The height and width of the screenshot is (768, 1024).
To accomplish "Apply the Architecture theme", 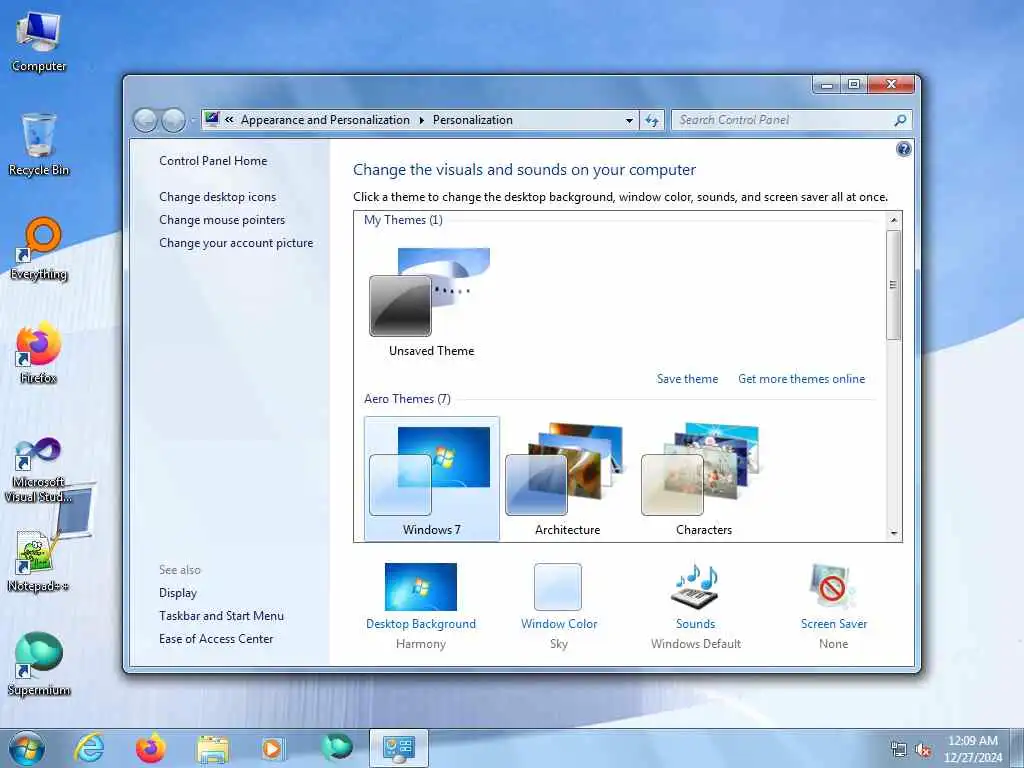I will pos(568,479).
